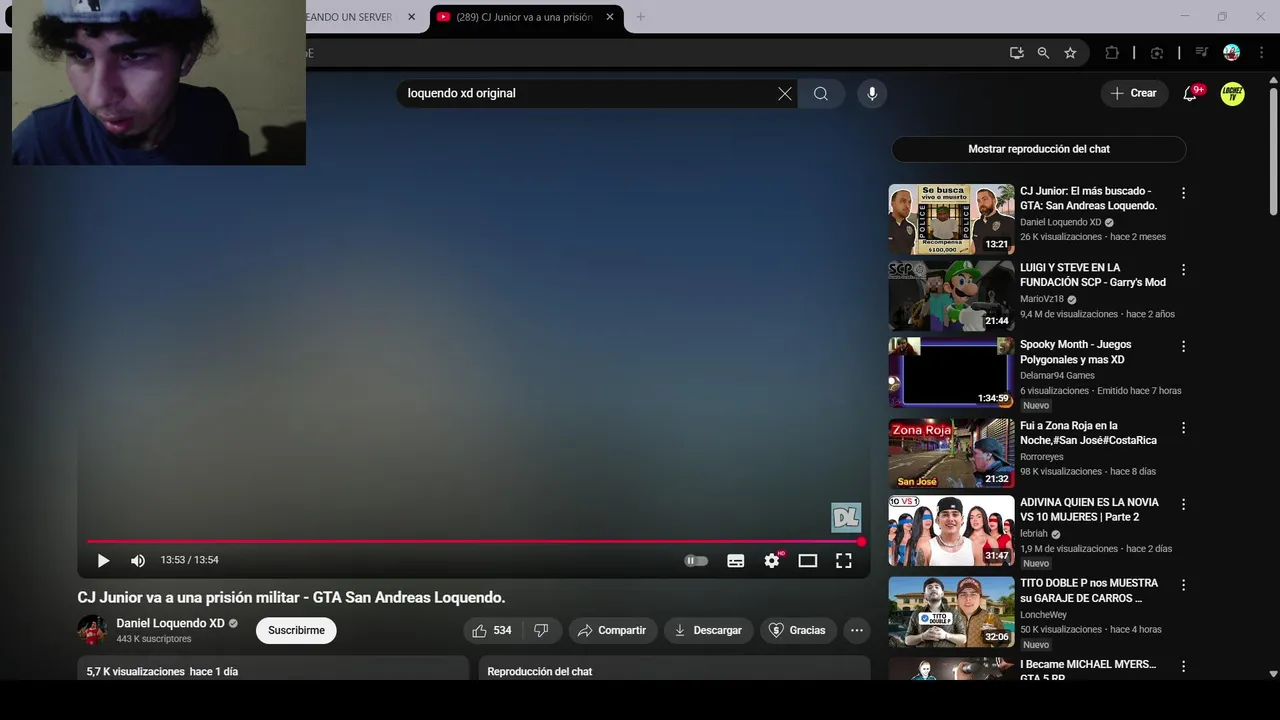
Task: Open more actions menu beside Gracias
Action: coord(857,631)
